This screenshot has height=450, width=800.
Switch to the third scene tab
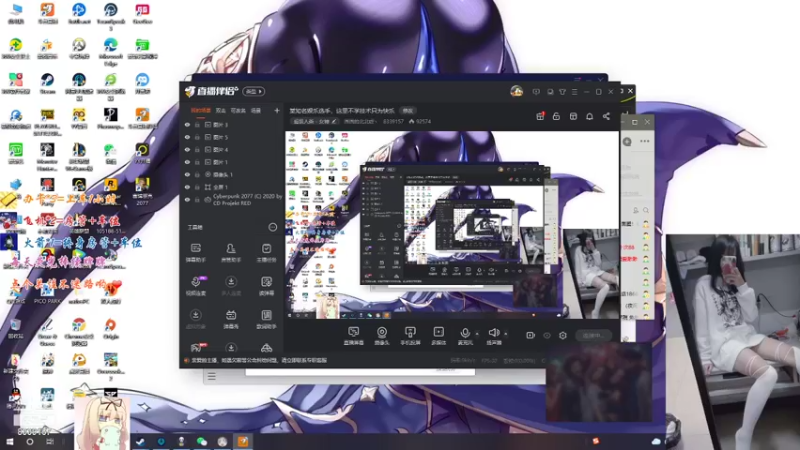point(238,110)
